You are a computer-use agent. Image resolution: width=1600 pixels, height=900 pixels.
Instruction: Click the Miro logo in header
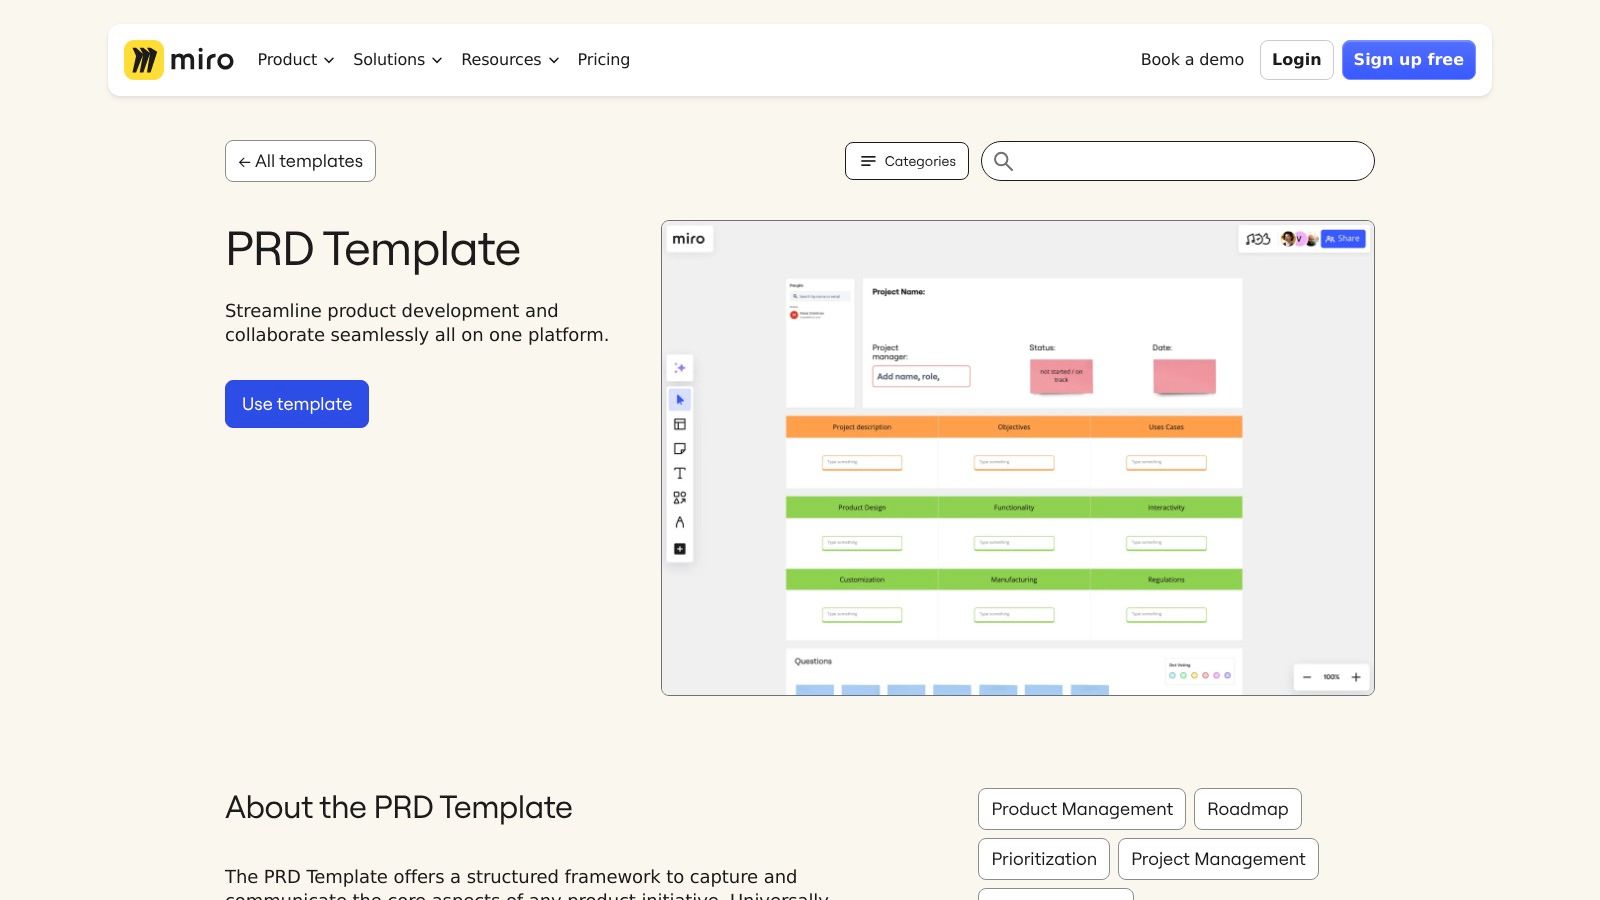tap(179, 60)
